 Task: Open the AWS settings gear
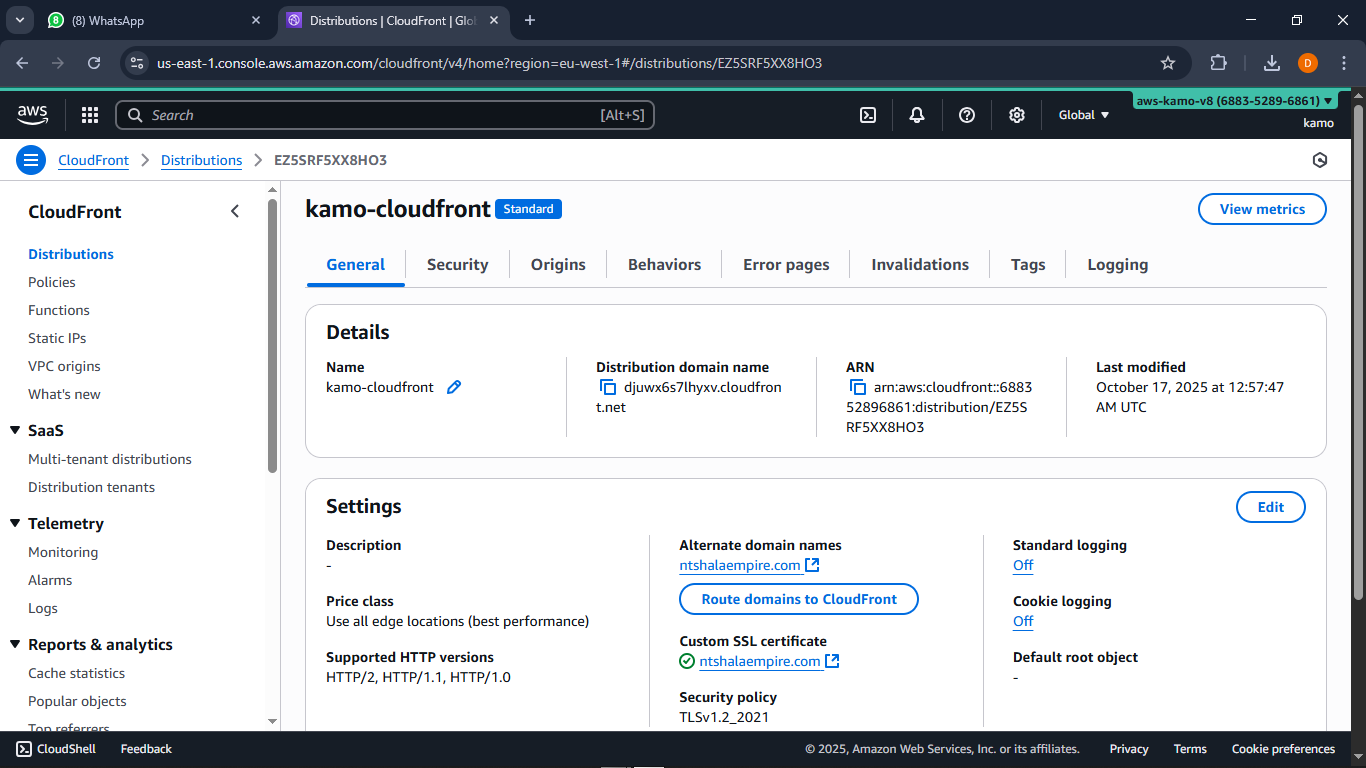click(x=1016, y=115)
